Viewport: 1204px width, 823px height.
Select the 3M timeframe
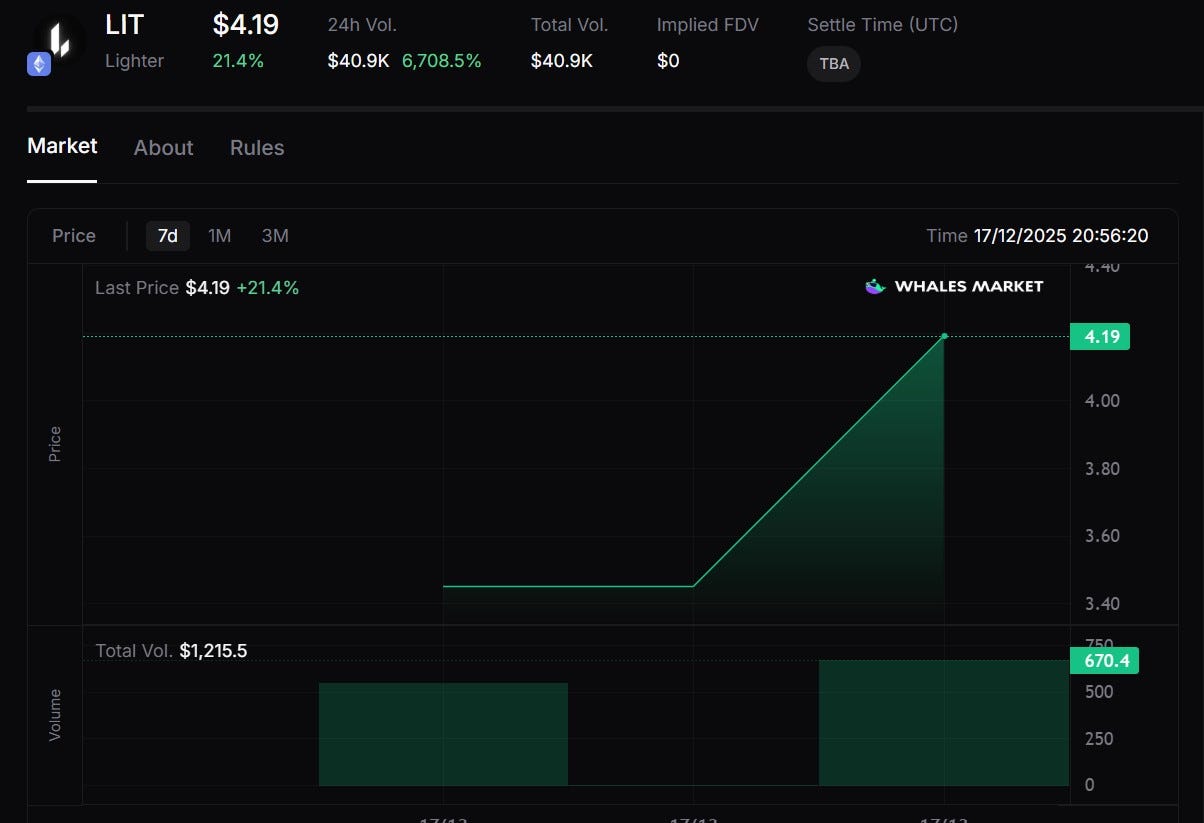pos(275,236)
